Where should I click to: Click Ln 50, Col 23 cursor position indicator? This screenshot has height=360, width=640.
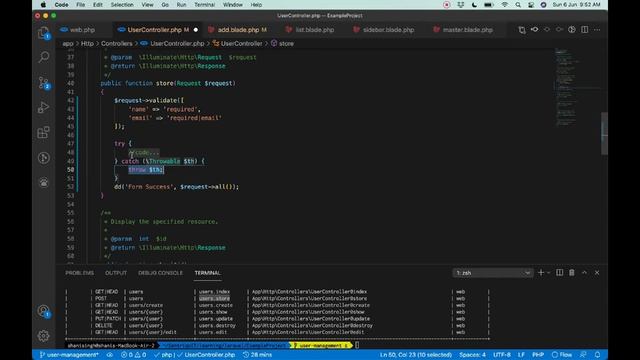pos(416,355)
